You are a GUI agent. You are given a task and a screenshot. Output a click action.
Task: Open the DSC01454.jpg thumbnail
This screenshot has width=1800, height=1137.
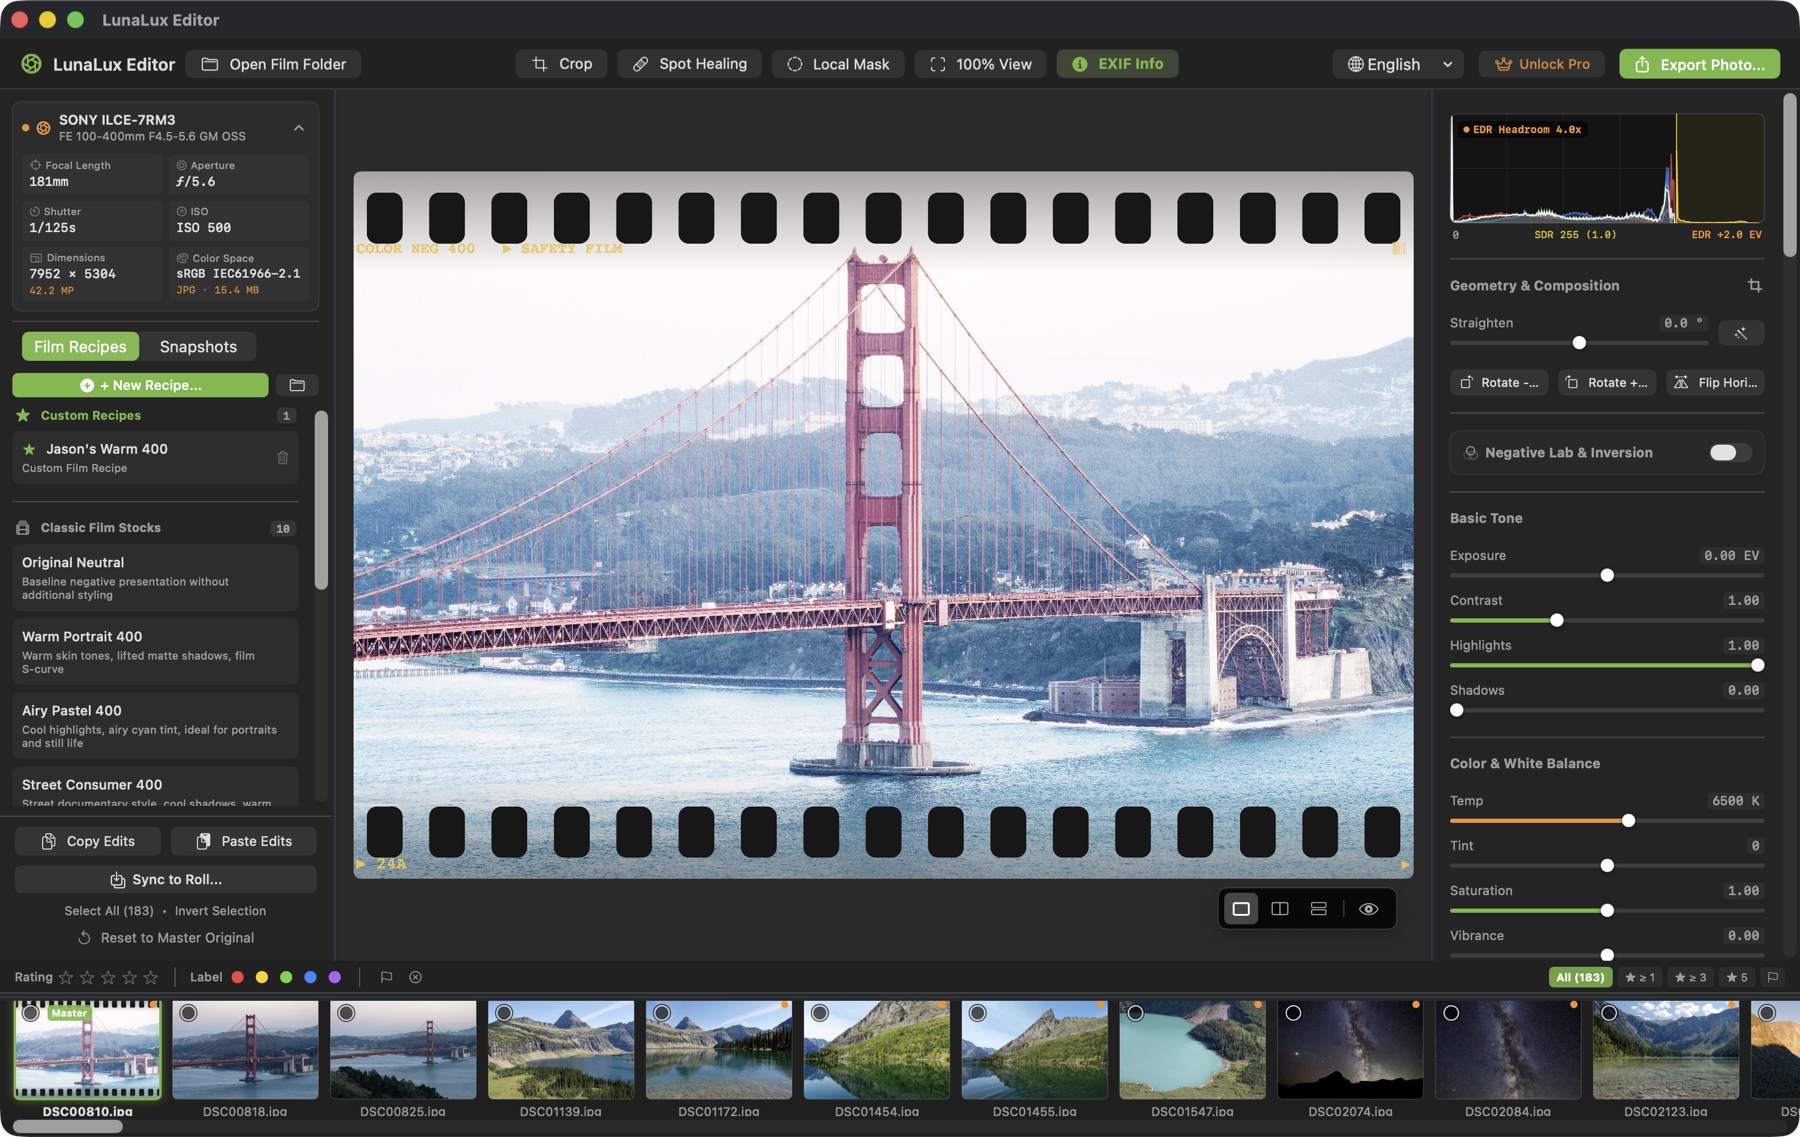click(877, 1050)
